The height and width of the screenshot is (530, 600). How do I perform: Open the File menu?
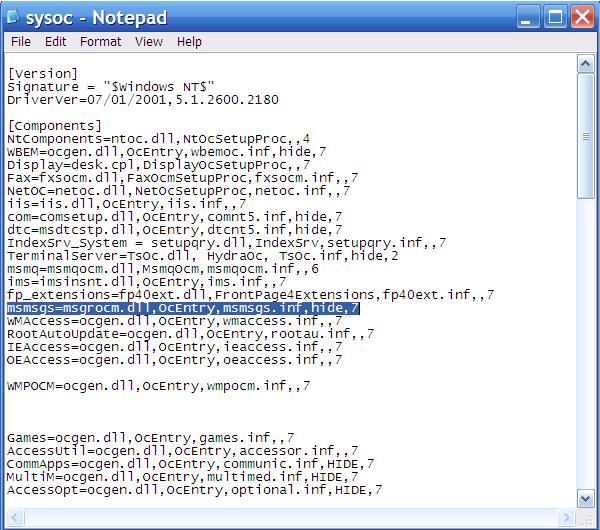[21, 41]
